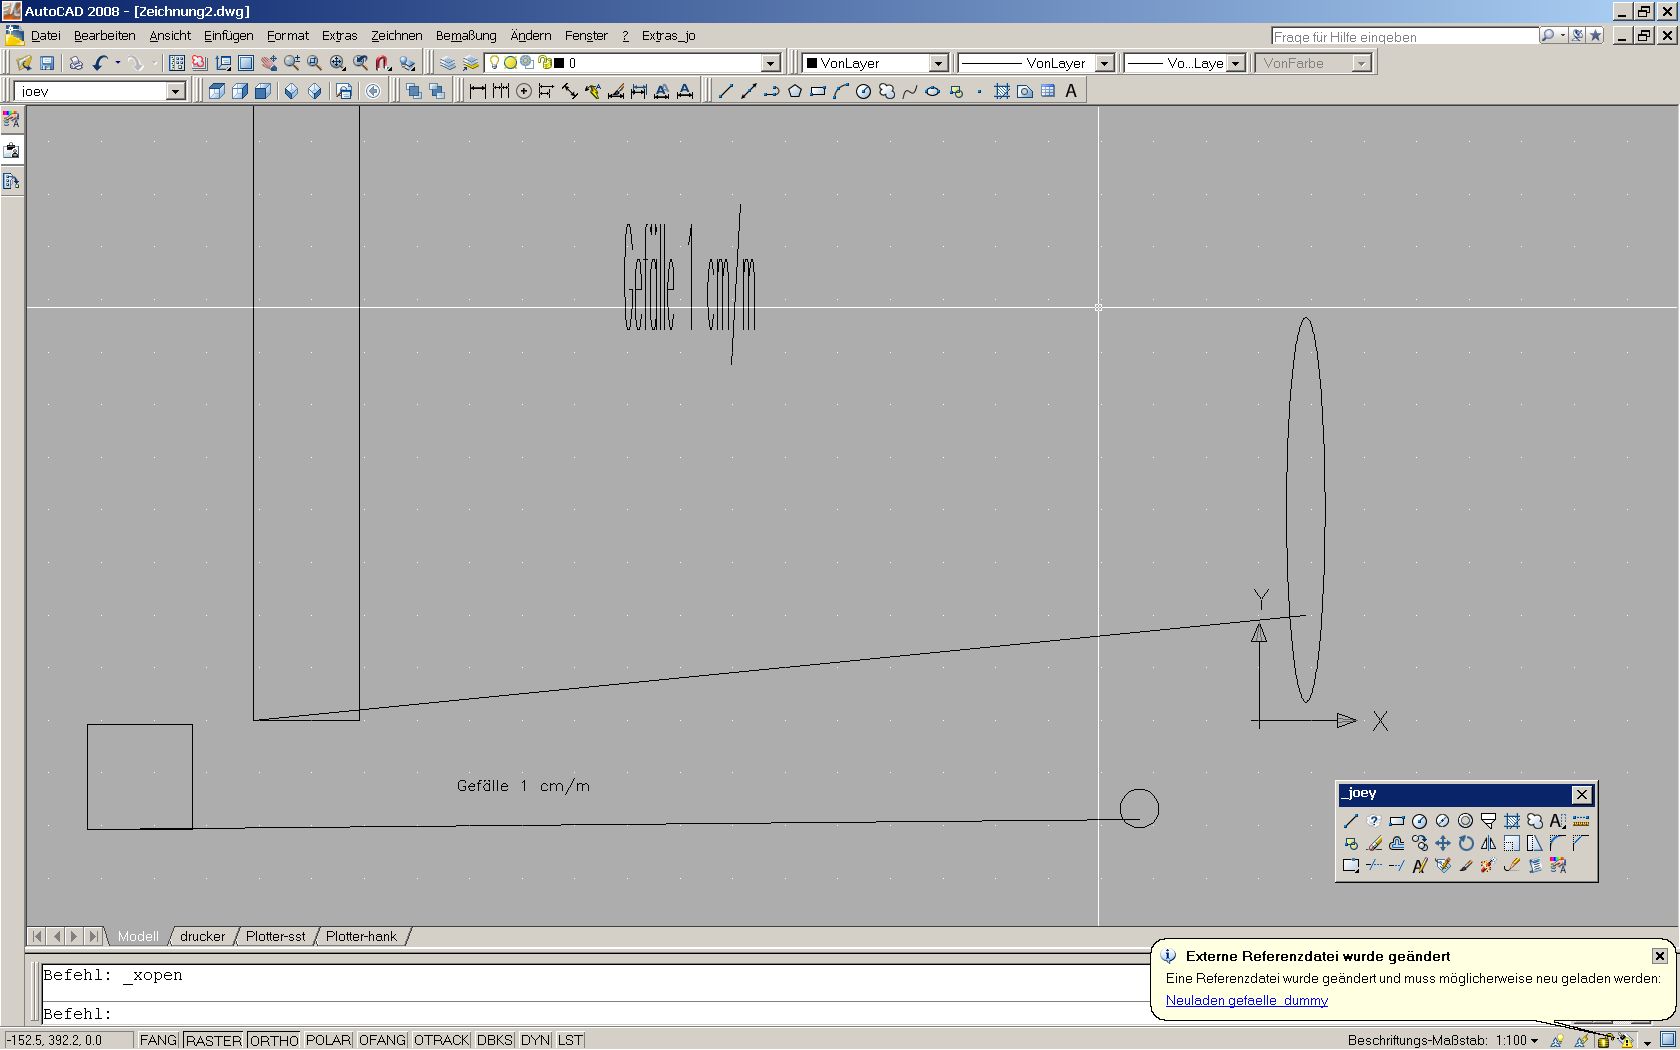Click the Zoom realtime magnifier icon
Viewport: 1680px width, 1050px height.
click(x=292, y=63)
